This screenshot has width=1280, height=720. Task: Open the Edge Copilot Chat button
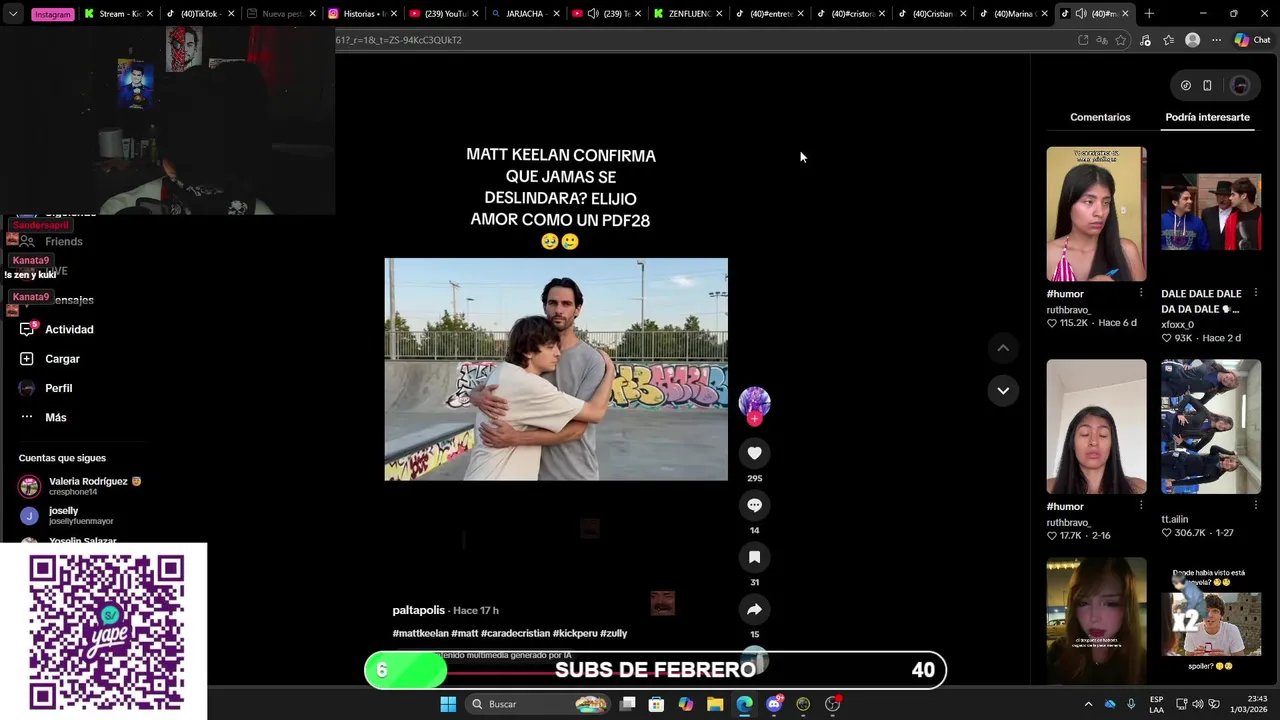[1252, 40]
